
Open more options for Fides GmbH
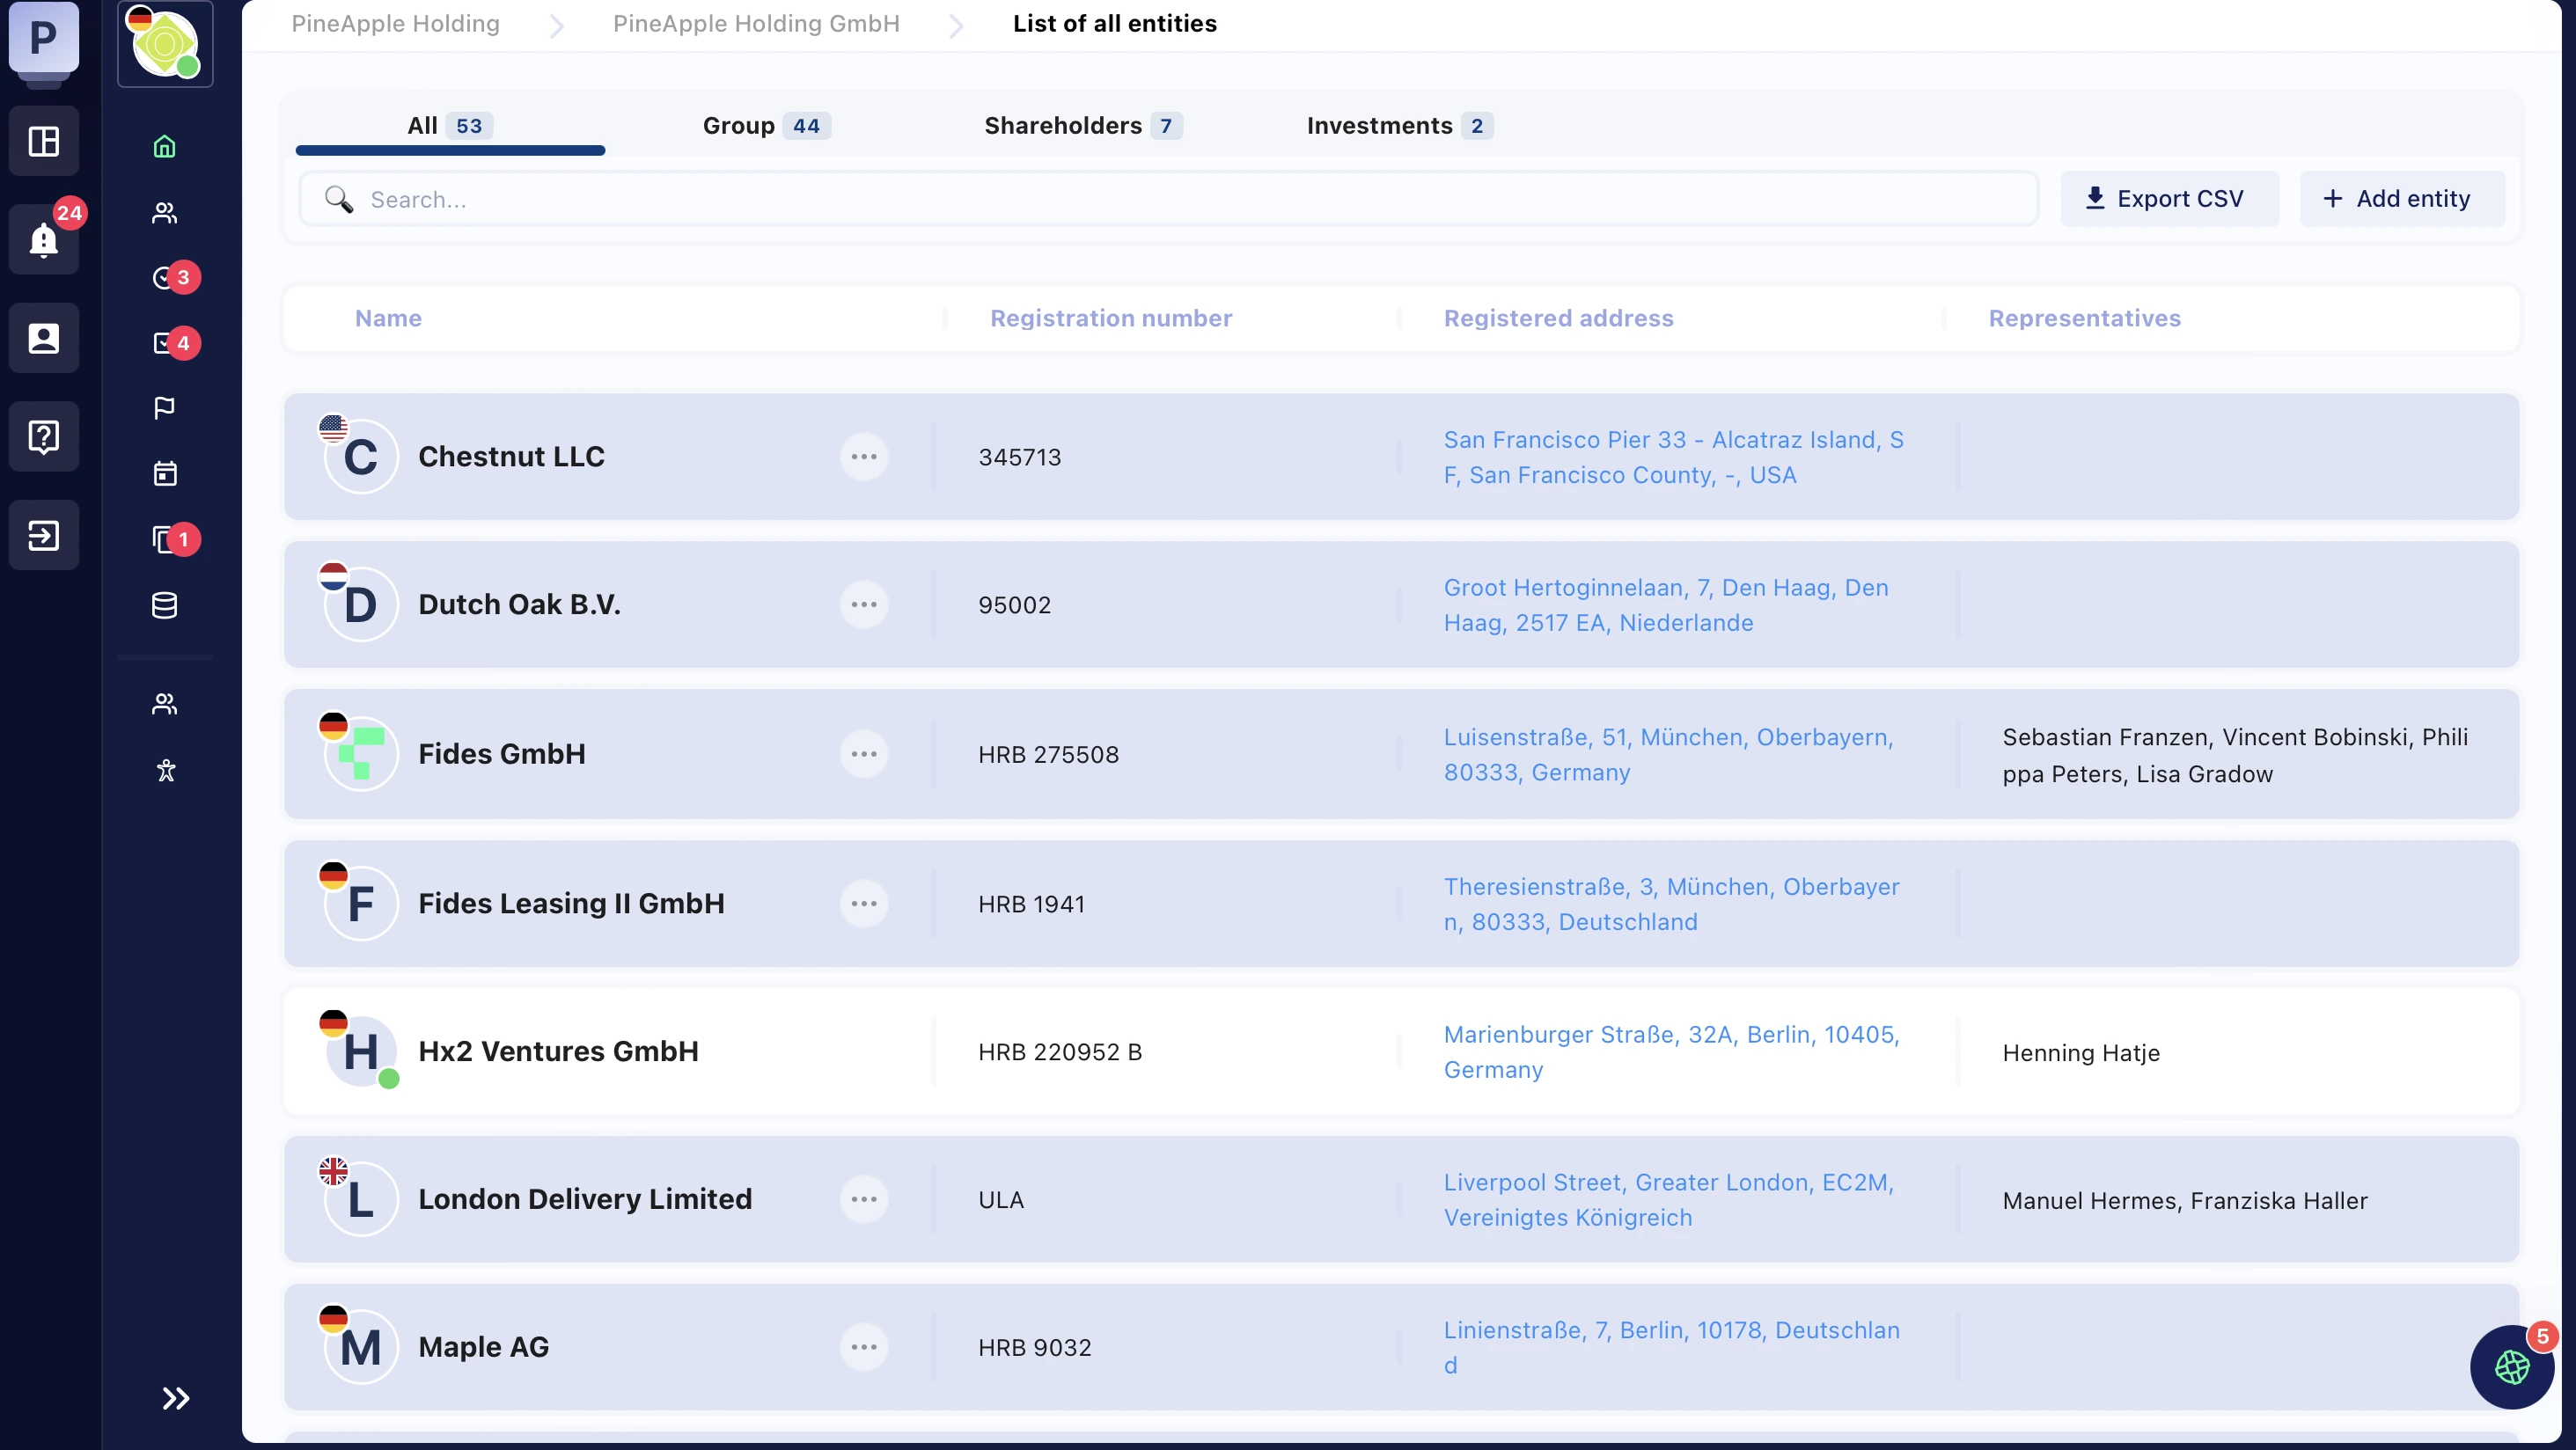(864, 754)
